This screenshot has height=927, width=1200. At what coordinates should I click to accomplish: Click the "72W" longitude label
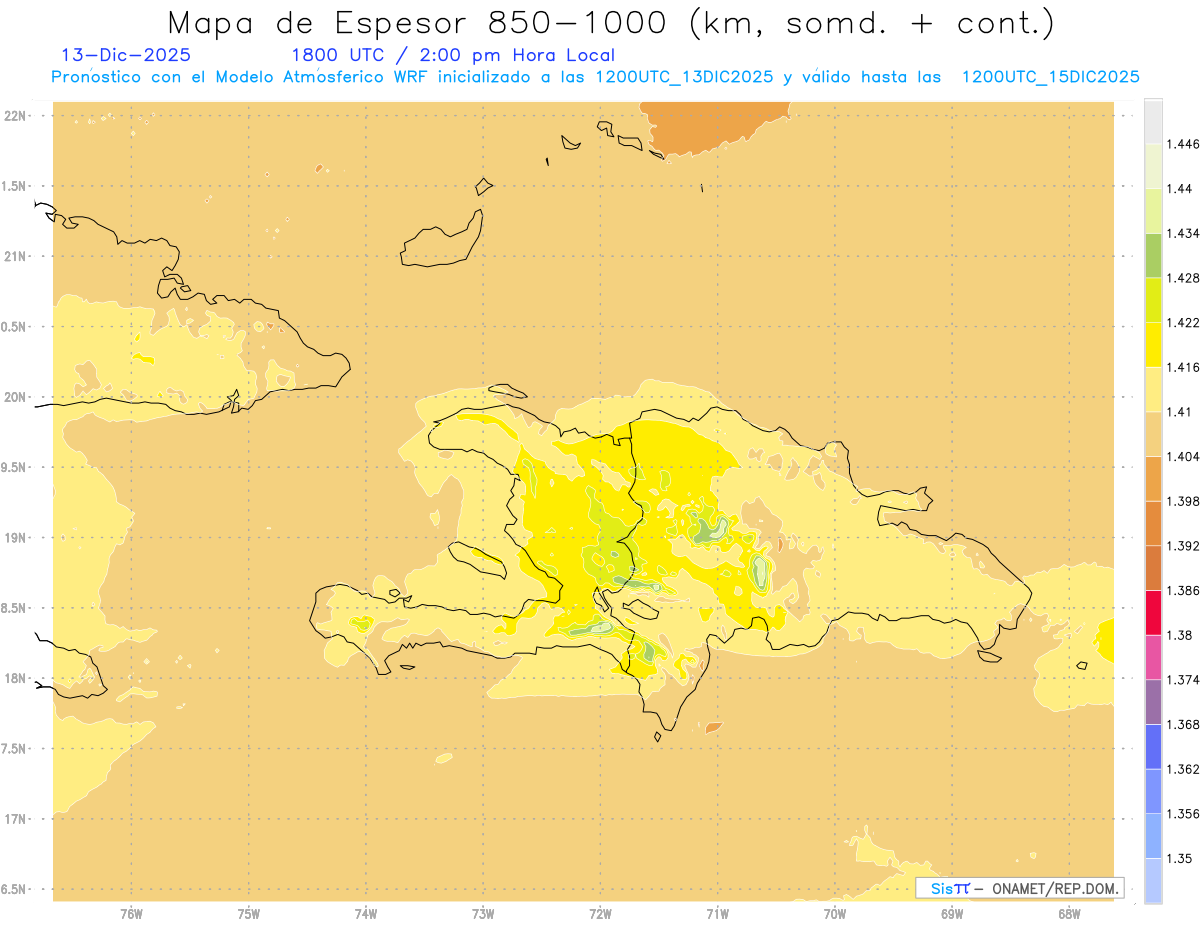pyautogui.click(x=600, y=914)
